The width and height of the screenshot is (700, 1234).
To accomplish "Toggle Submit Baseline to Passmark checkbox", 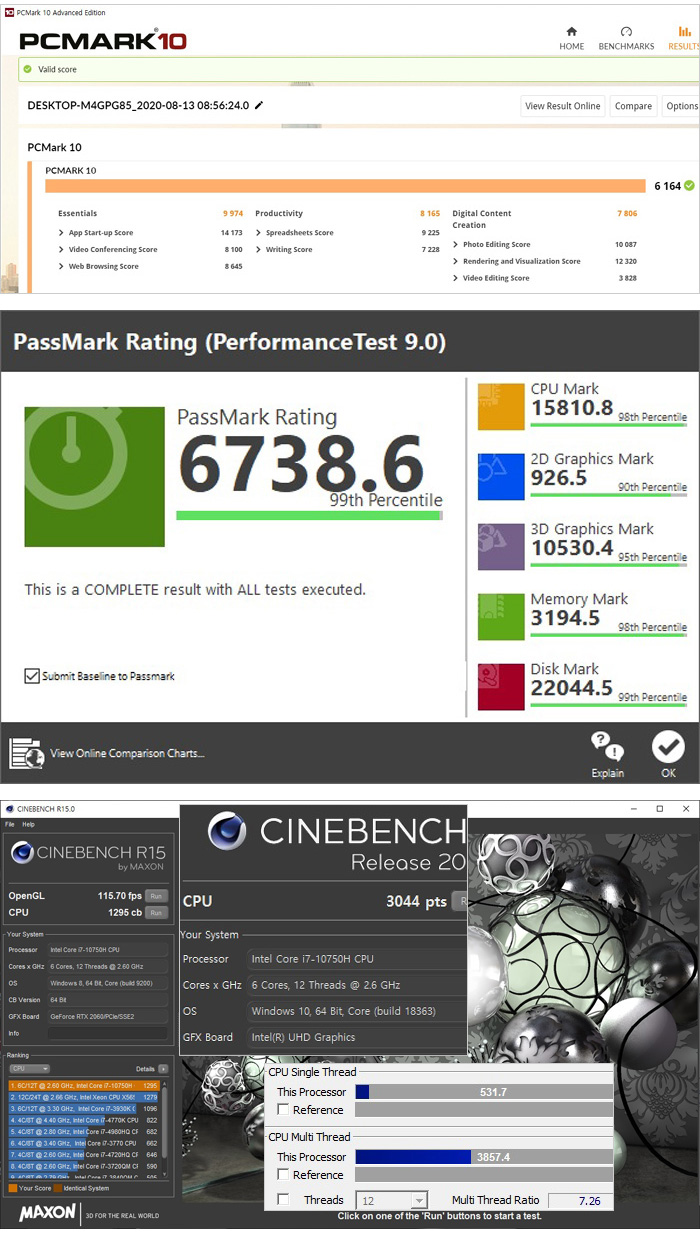I will [x=32, y=676].
